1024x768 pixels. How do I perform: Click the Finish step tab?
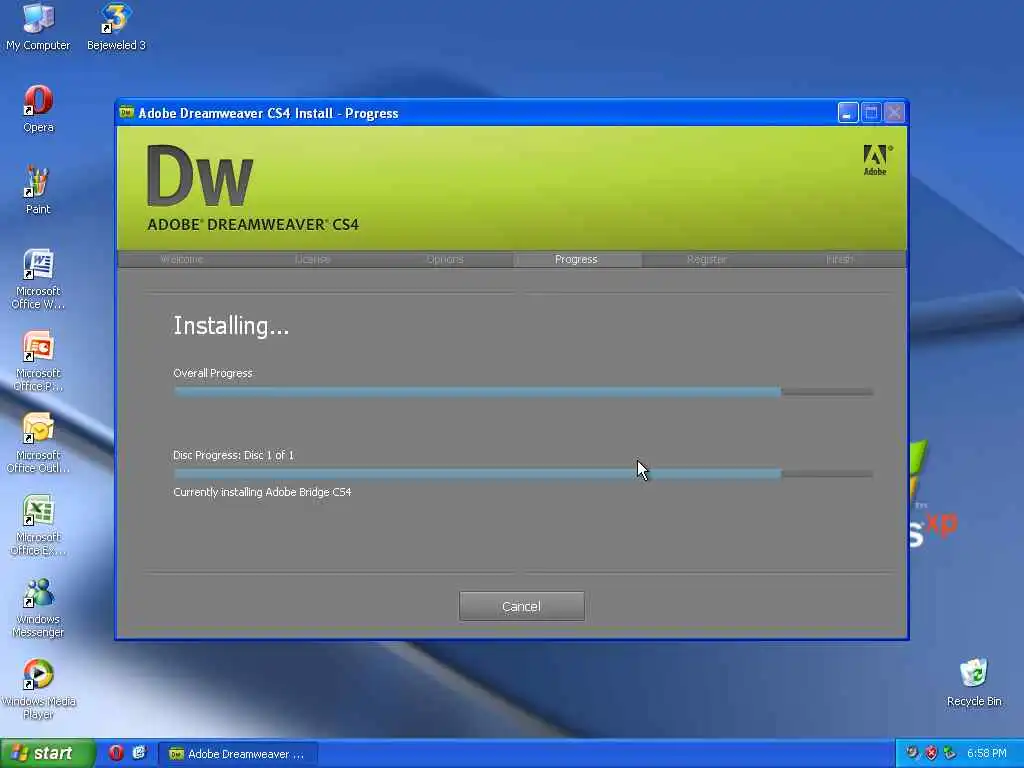click(839, 259)
